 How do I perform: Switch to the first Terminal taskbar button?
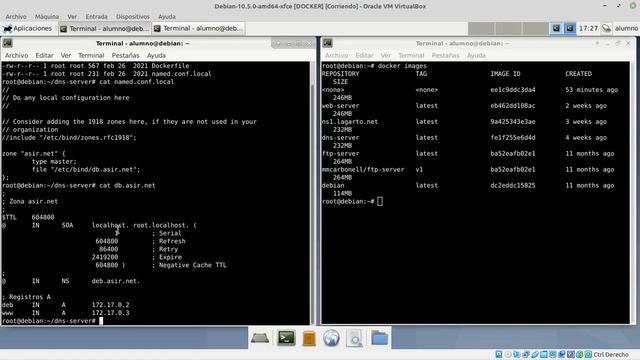click(104, 29)
